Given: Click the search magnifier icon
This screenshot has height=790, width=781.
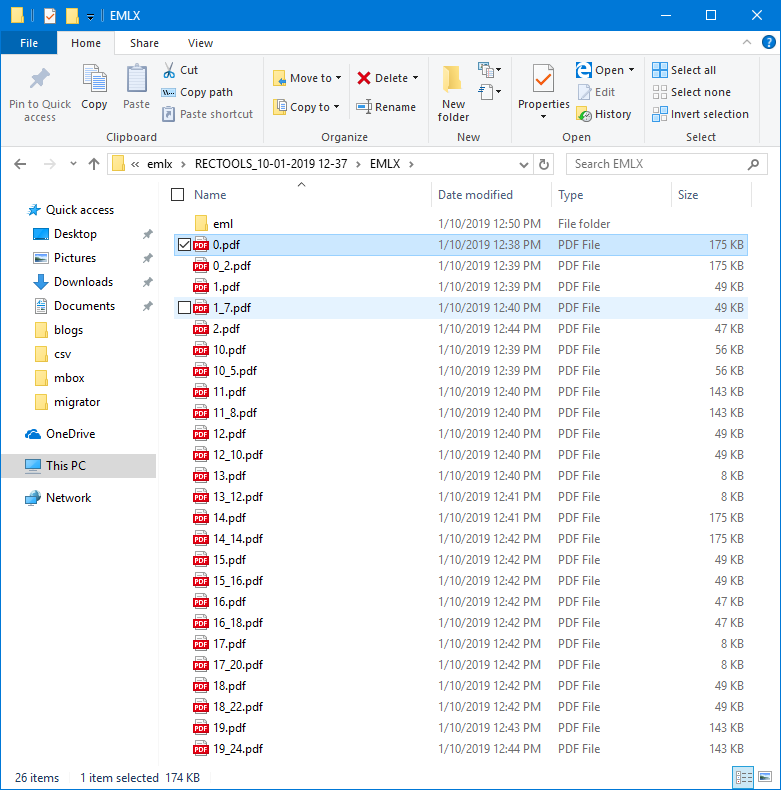Looking at the screenshot, I should pyautogui.click(x=753, y=164).
